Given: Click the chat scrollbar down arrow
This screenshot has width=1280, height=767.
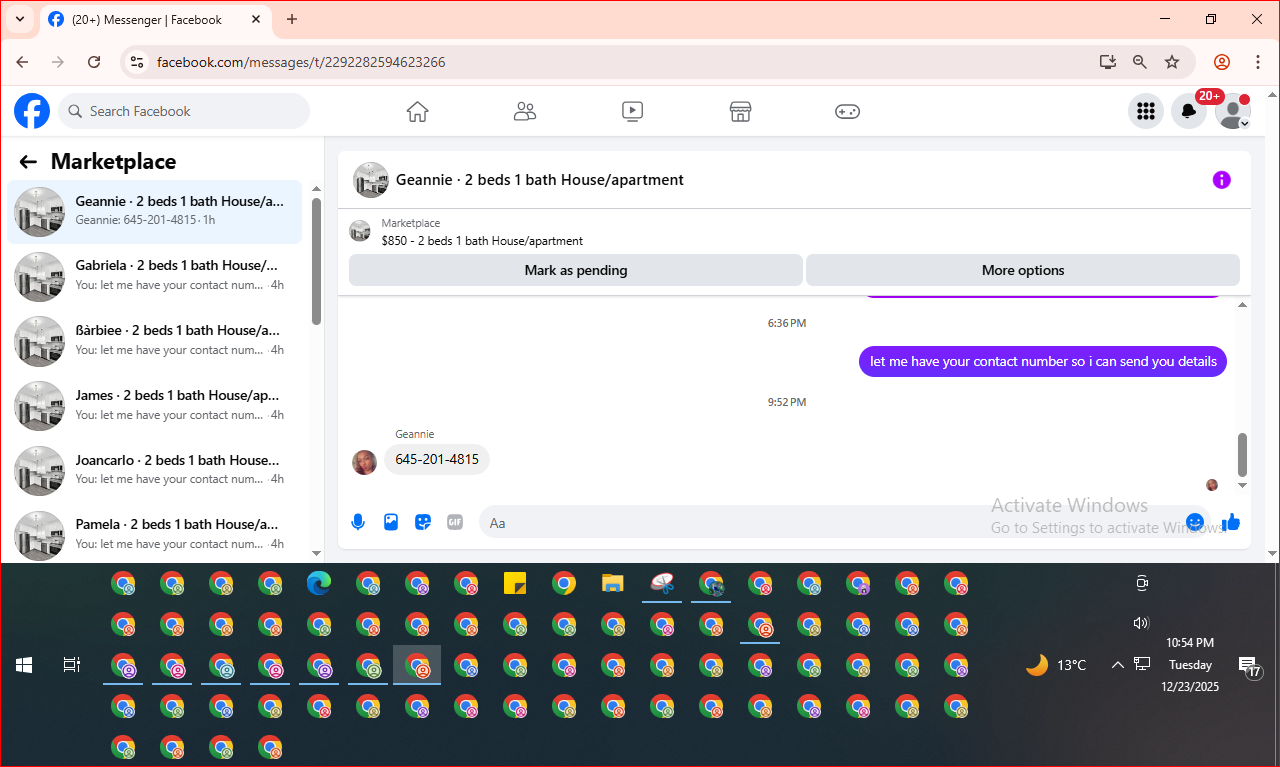Looking at the screenshot, I should click(1243, 485).
